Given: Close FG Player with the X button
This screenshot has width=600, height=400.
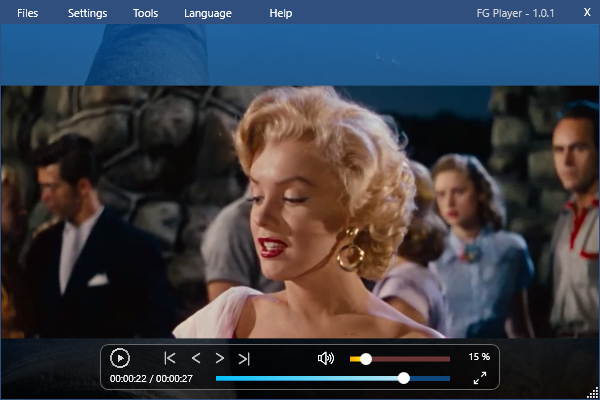Looking at the screenshot, I should (587, 12).
